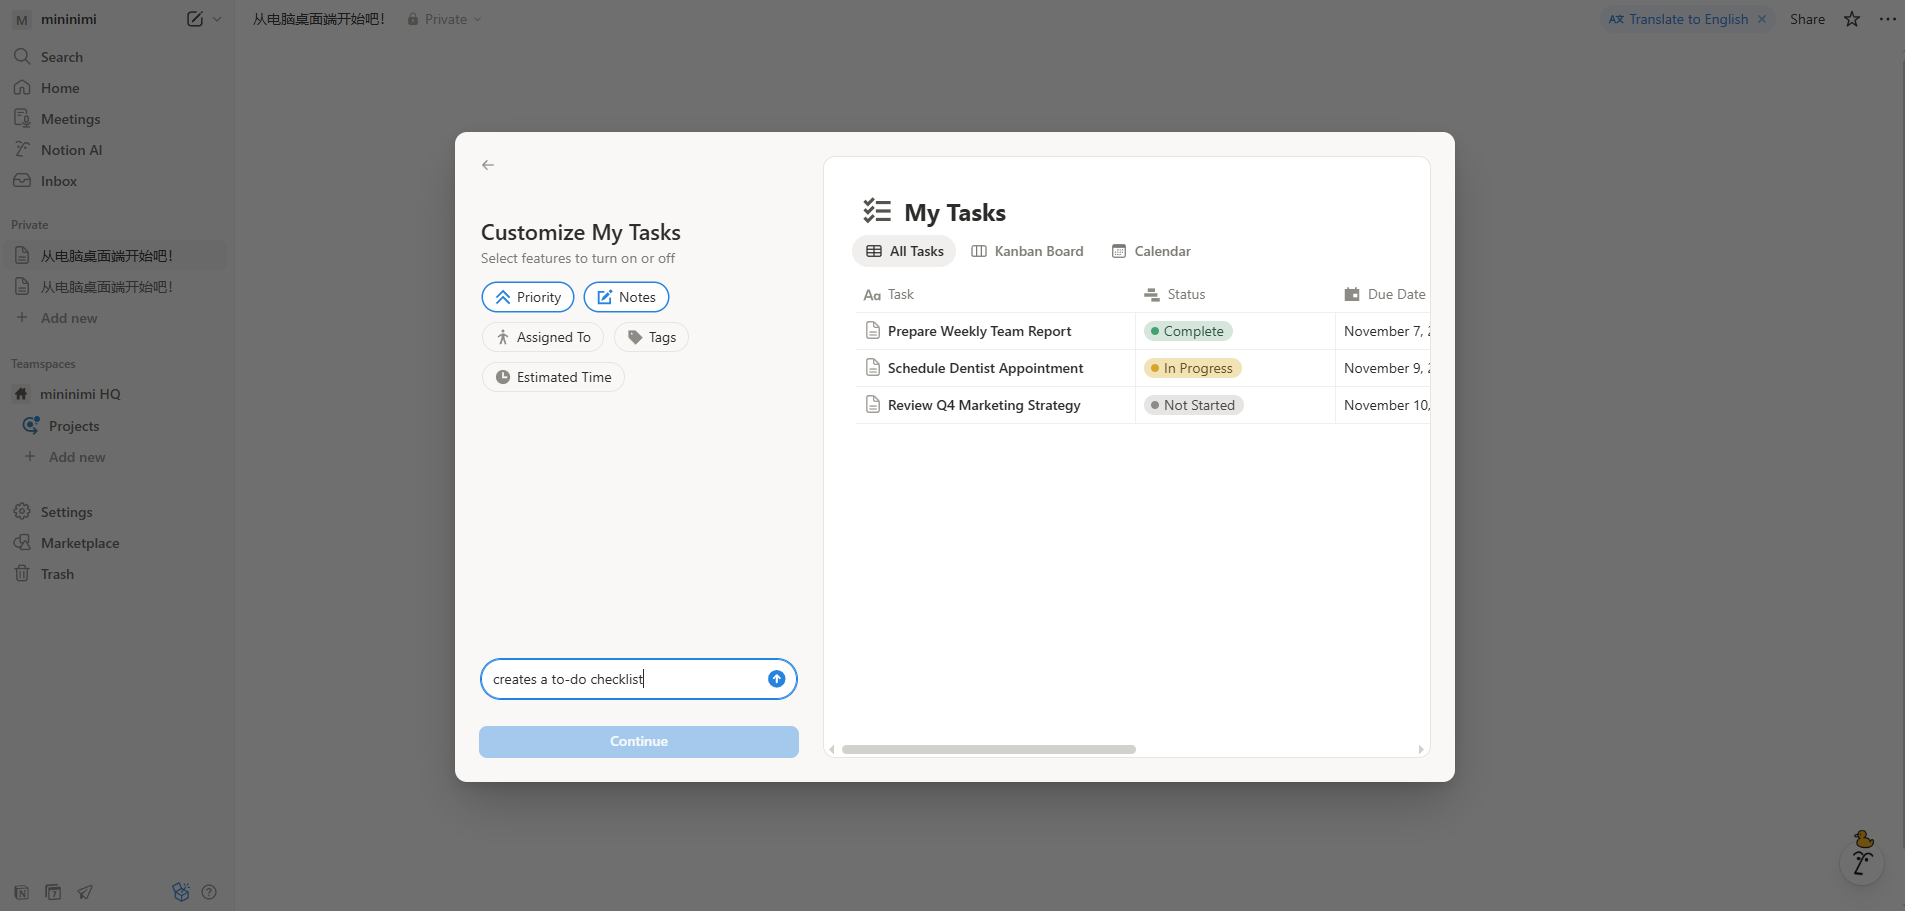The height and width of the screenshot is (911, 1905).
Task: Enable the Estimated Time feature
Action: point(553,377)
